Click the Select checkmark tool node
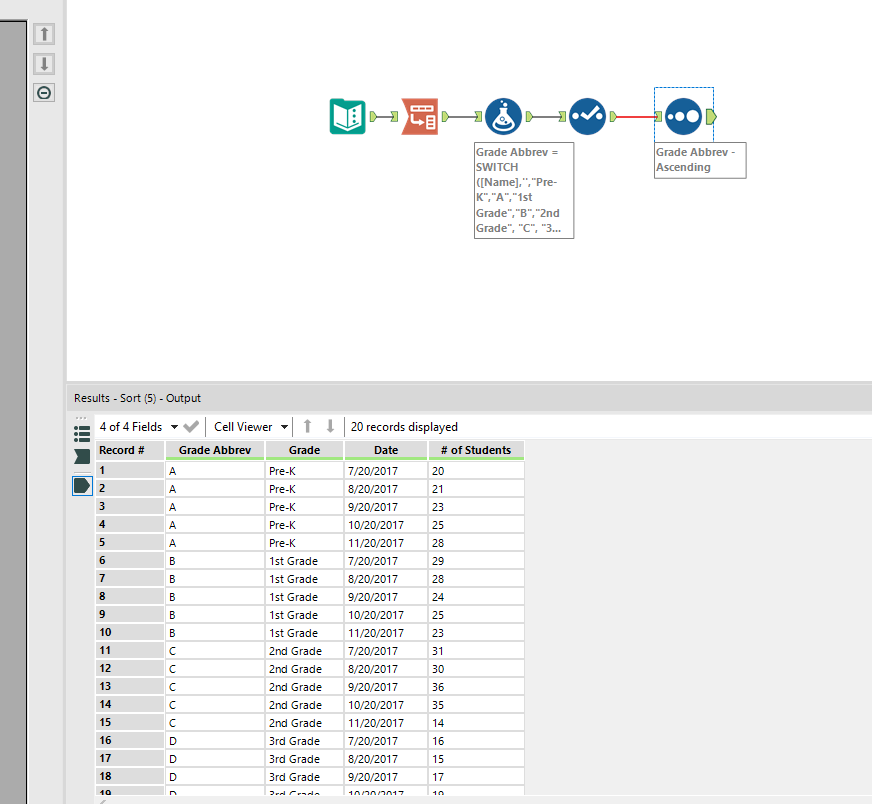This screenshot has width=872, height=804. pyautogui.click(x=587, y=117)
